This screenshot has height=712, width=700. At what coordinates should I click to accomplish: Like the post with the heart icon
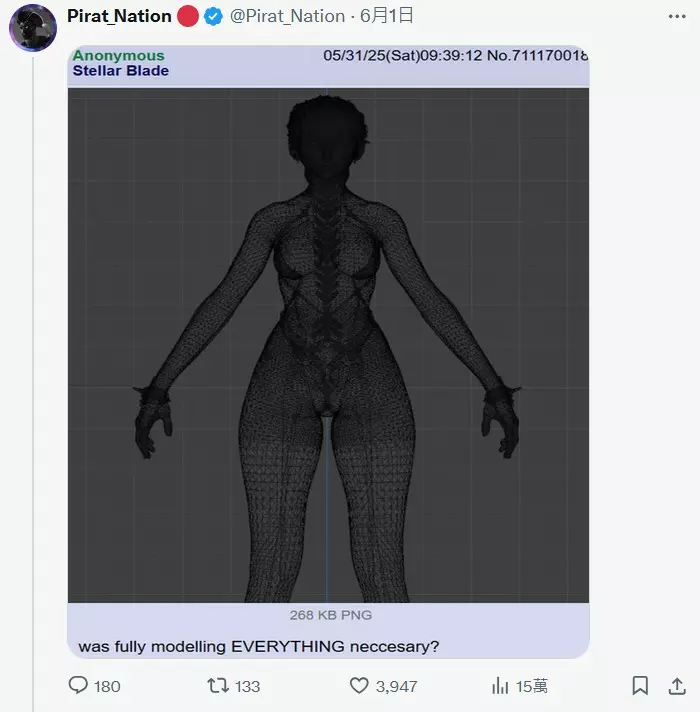pyautogui.click(x=359, y=685)
